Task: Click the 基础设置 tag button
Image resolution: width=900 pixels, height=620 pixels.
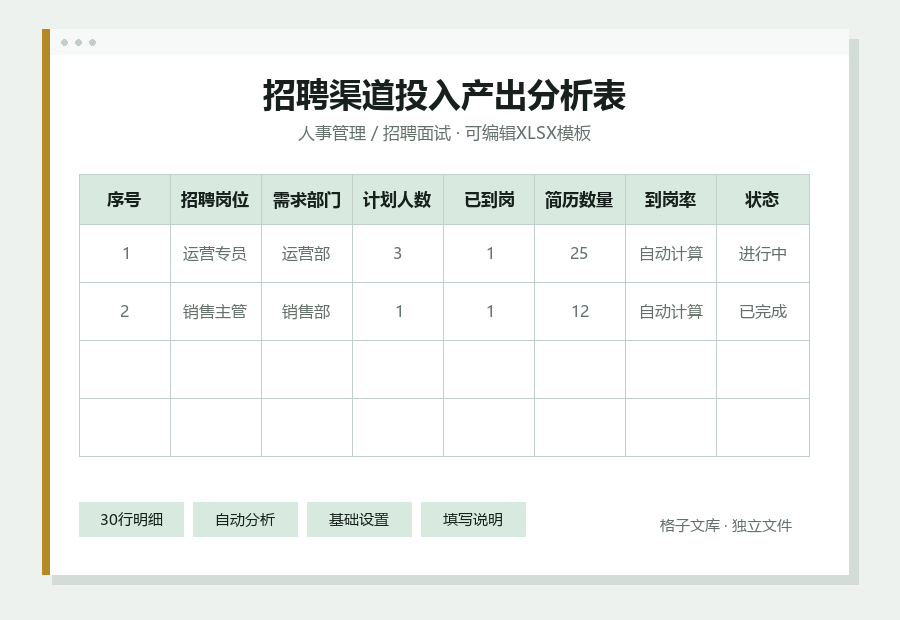Action: (x=359, y=520)
